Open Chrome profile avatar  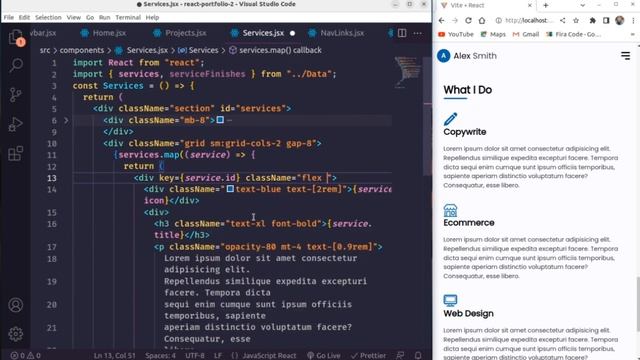click(620, 20)
